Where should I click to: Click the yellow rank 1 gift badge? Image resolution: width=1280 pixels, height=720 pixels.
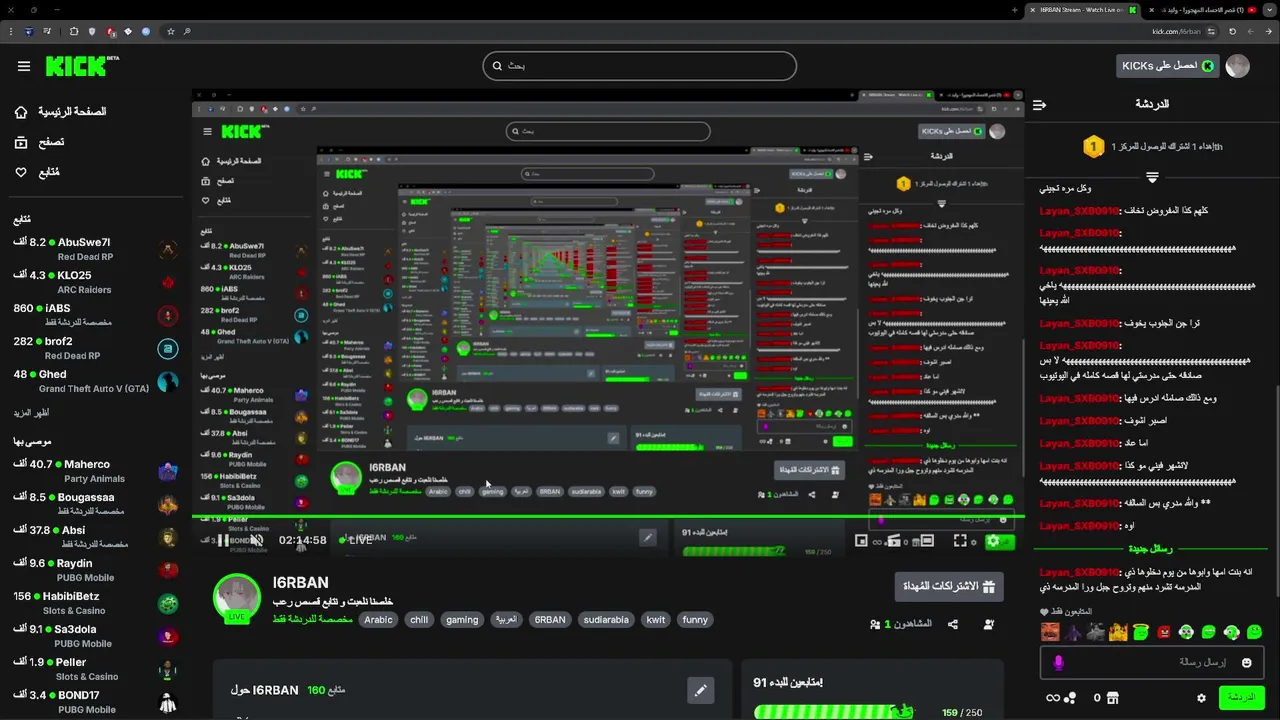tap(1094, 147)
